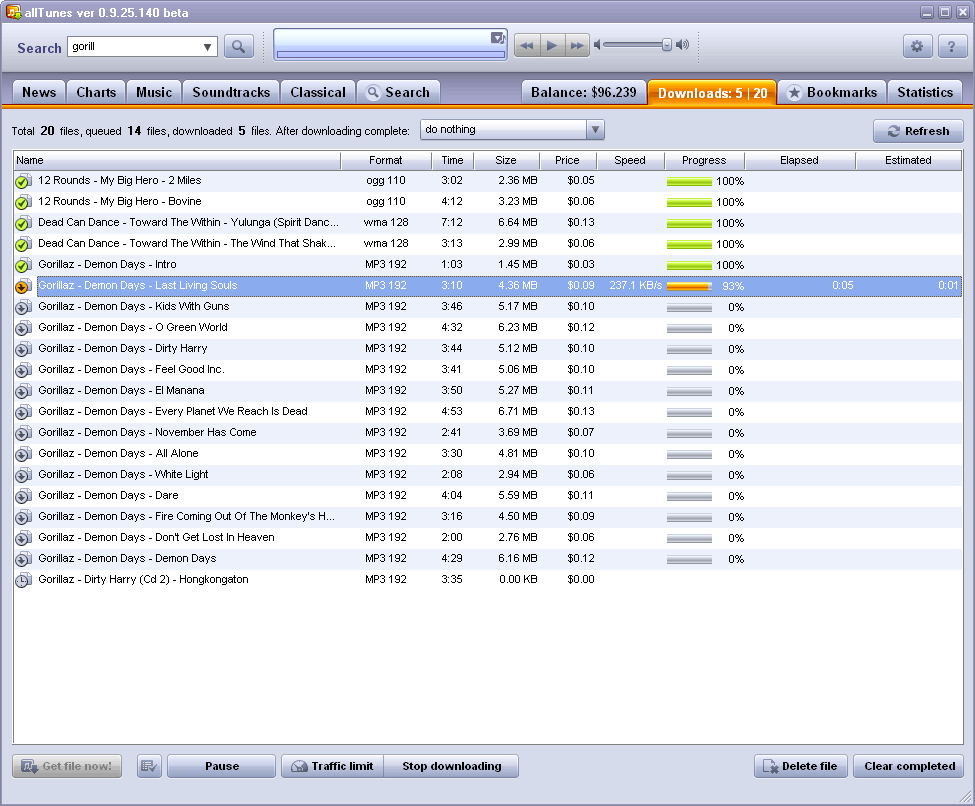
Task: Click completed checkmark icon for 2 Miles
Action: [x=23, y=182]
